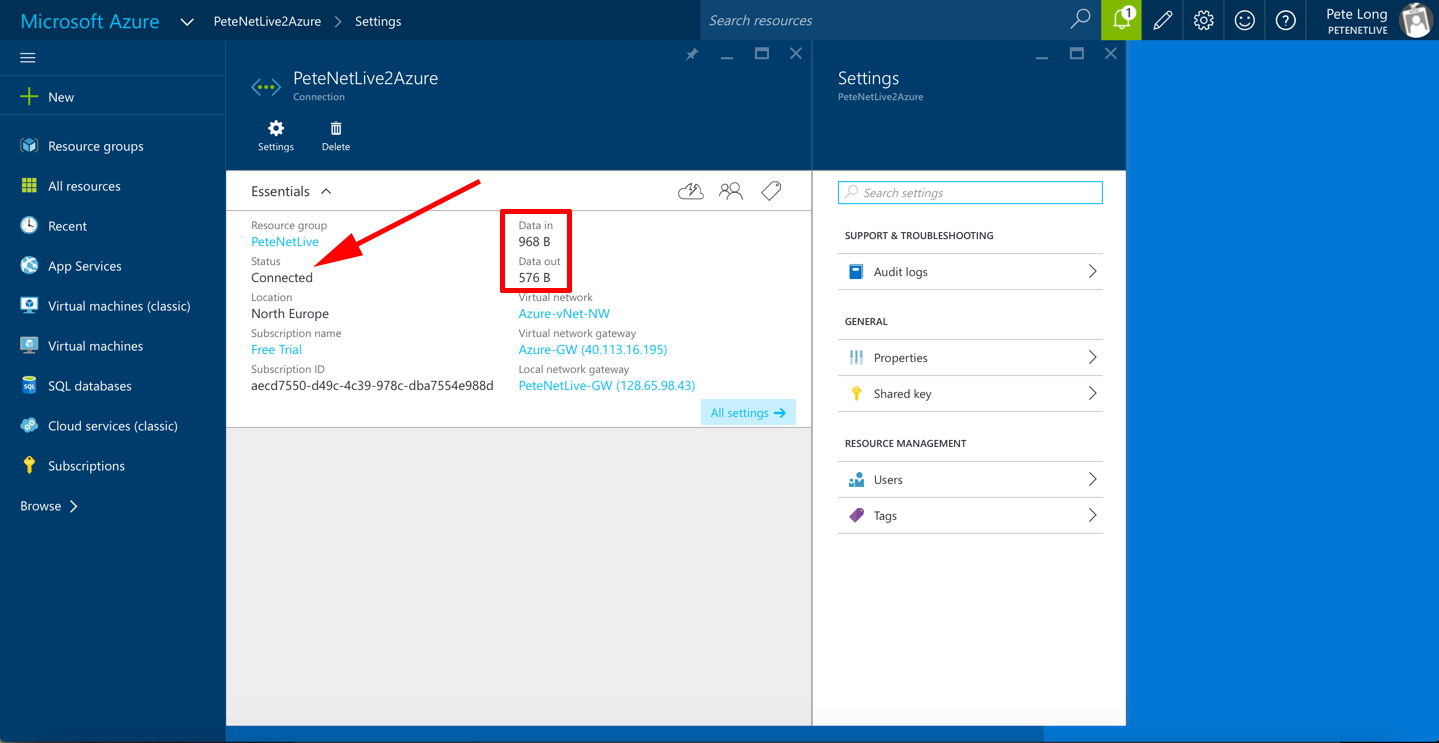Click the Search settings field

tap(970, 192)
